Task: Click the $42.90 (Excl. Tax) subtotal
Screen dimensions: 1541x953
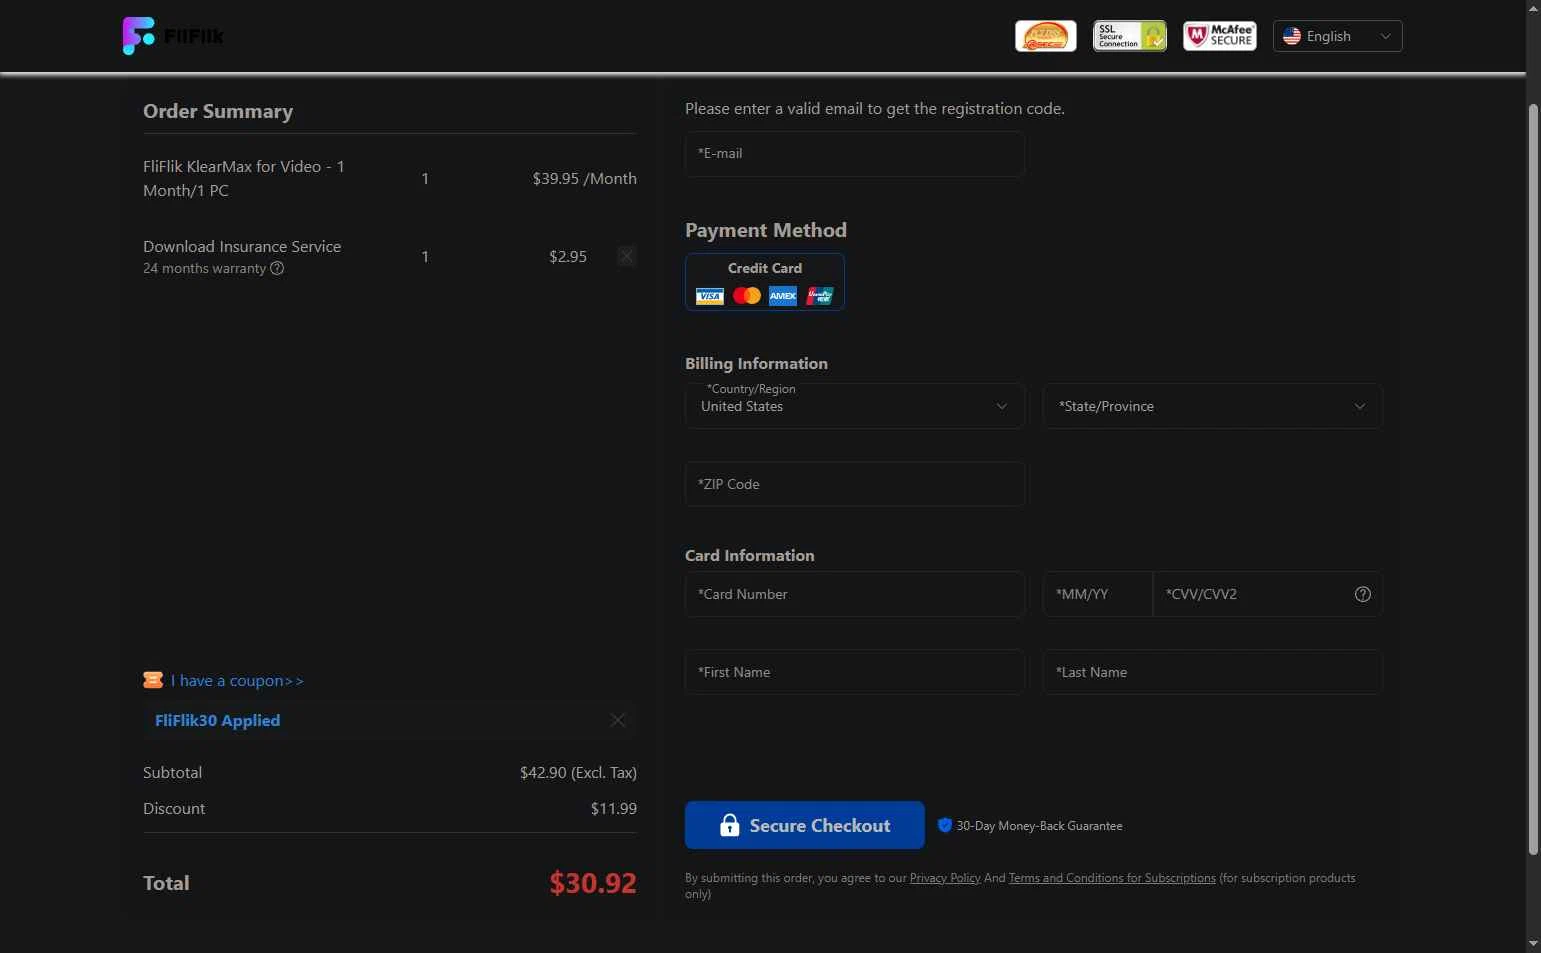Action: [578, 772]
